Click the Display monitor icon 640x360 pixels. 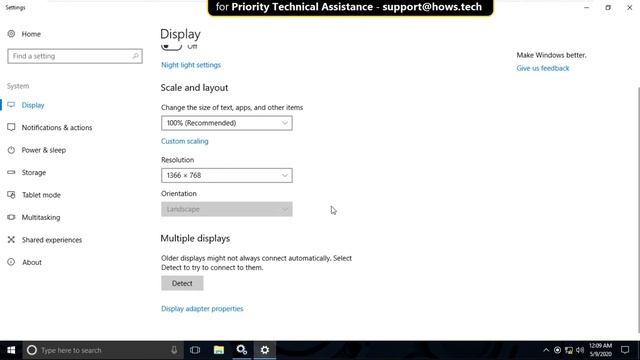point(11,105)
